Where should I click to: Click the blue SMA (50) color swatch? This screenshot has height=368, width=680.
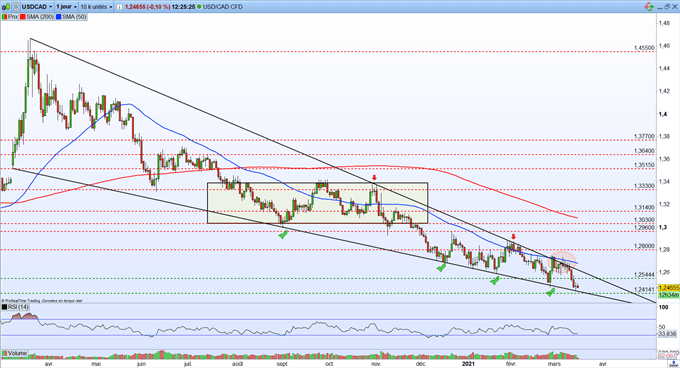tap(59, 17)
